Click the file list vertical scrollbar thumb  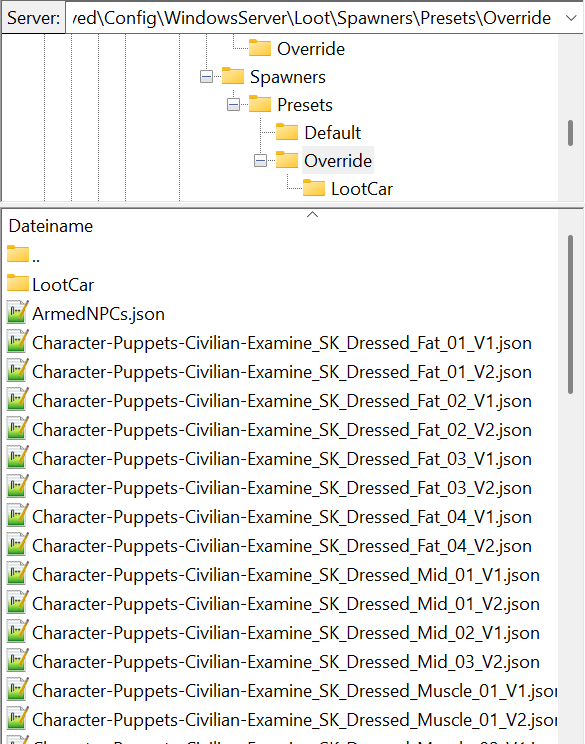pos(570,314)
